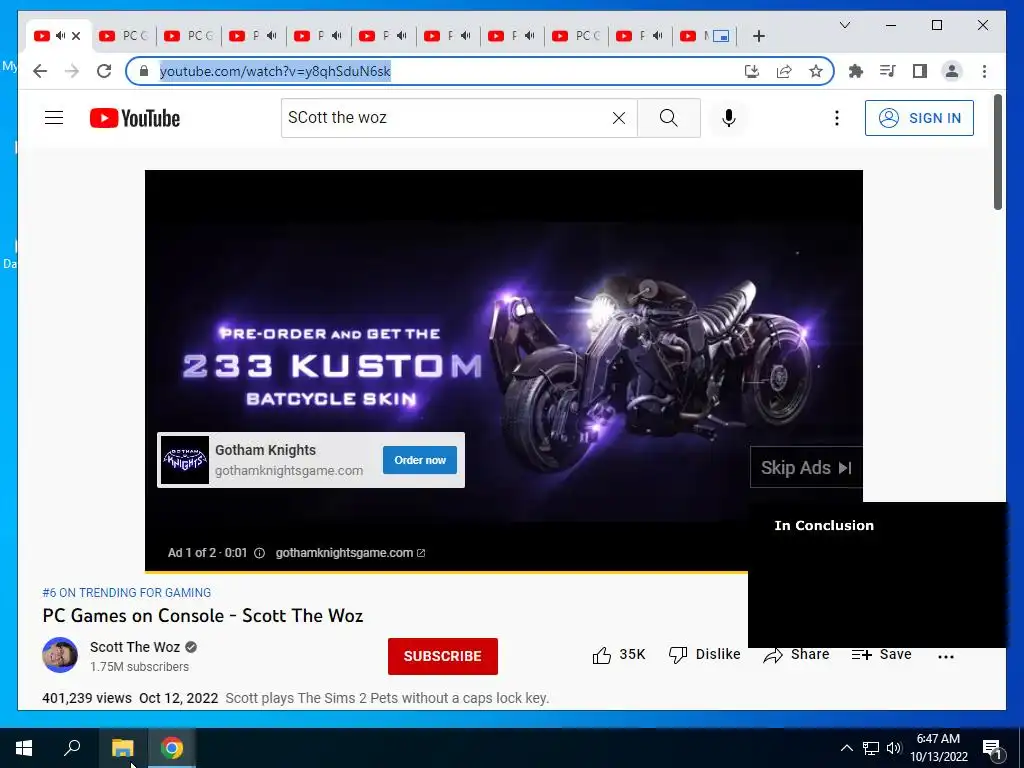Screen dimensions: 1024x768
Task: Click the magnifier search button
Action: click(x=668, y=118)
